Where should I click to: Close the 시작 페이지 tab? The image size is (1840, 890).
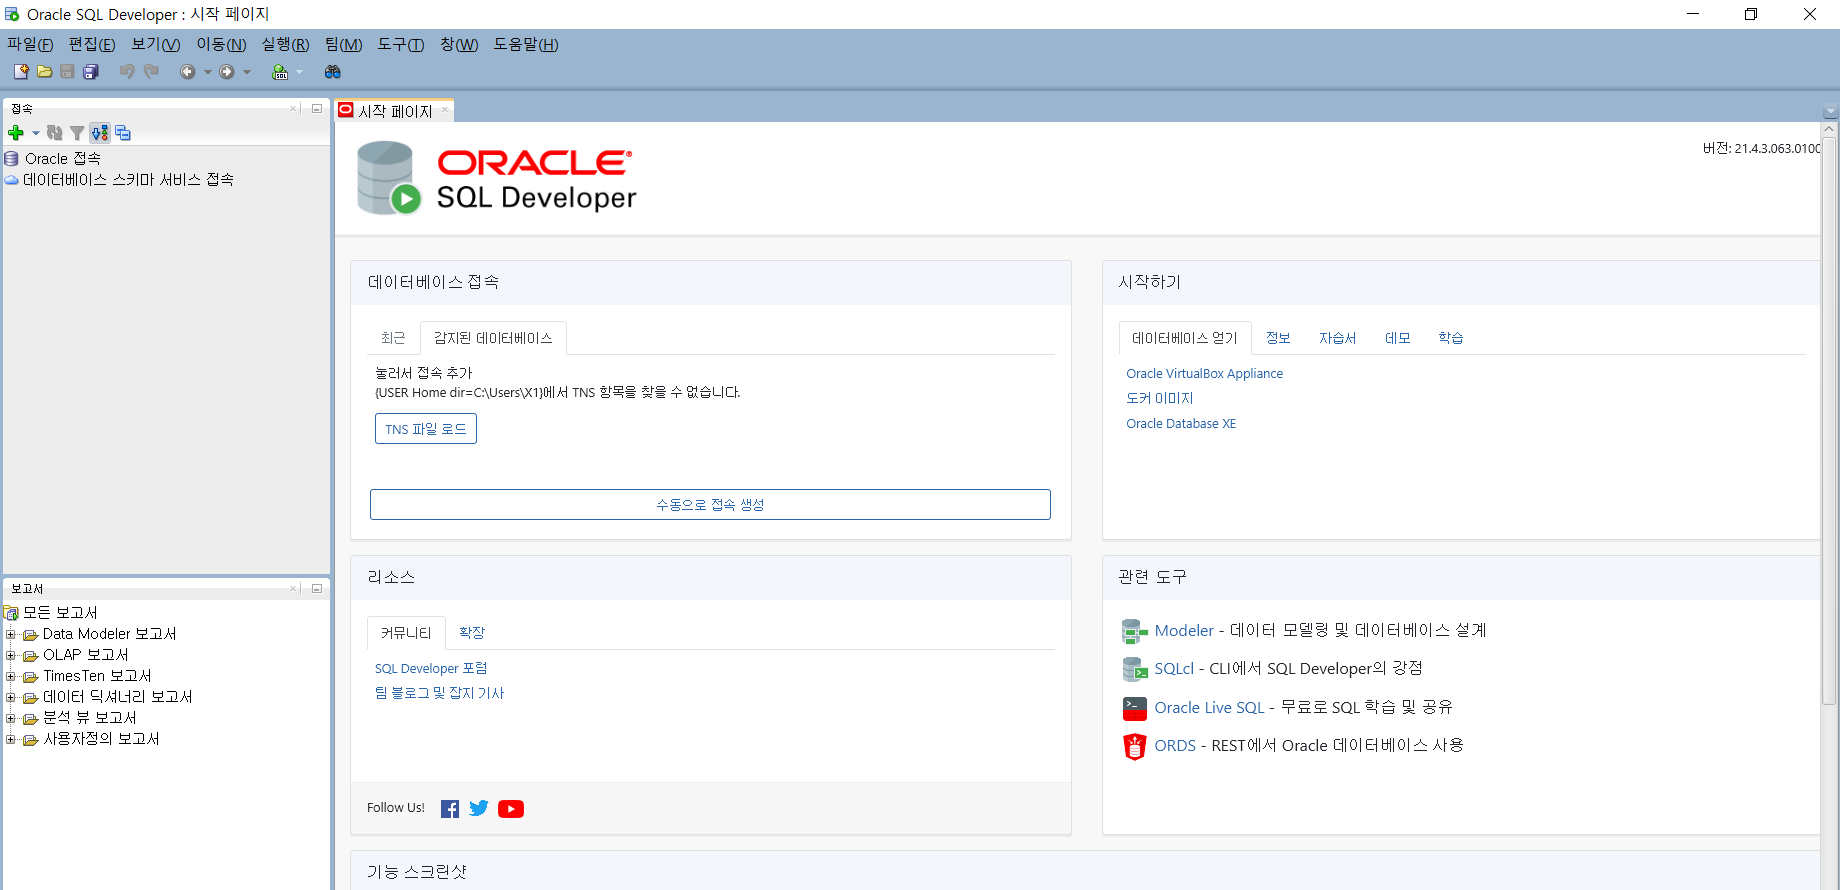pos(445,111)
